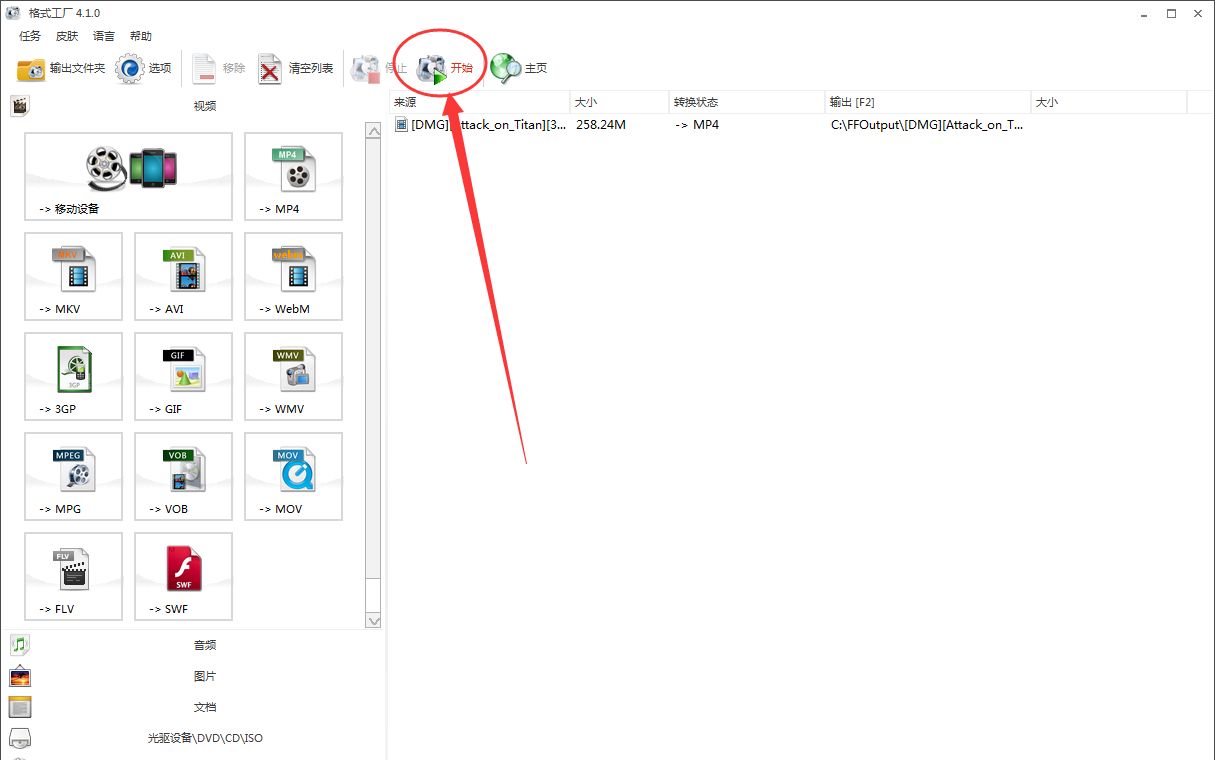Image resolution: width=1215 pixels, height=760 pixels.
Task: Select the 移动设备 mobile device option
Action: coord(128,176)
